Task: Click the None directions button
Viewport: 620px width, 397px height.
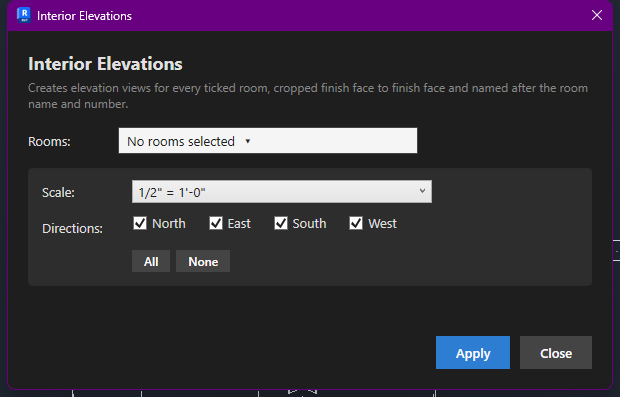Action: click(203, 261)
